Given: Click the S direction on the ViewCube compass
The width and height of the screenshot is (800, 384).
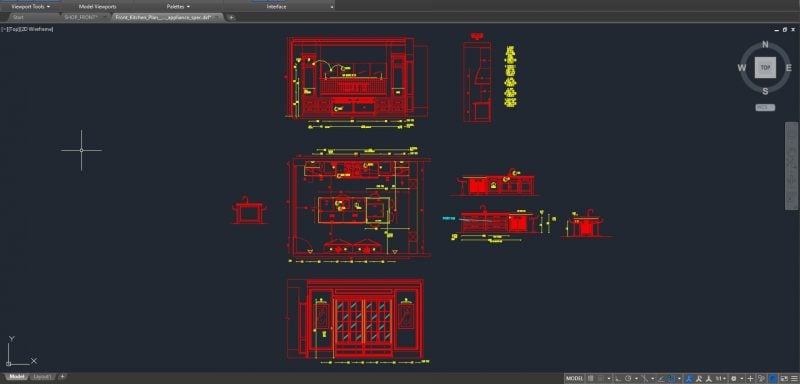Looking at the screenshot, I should tap(765, 91).
